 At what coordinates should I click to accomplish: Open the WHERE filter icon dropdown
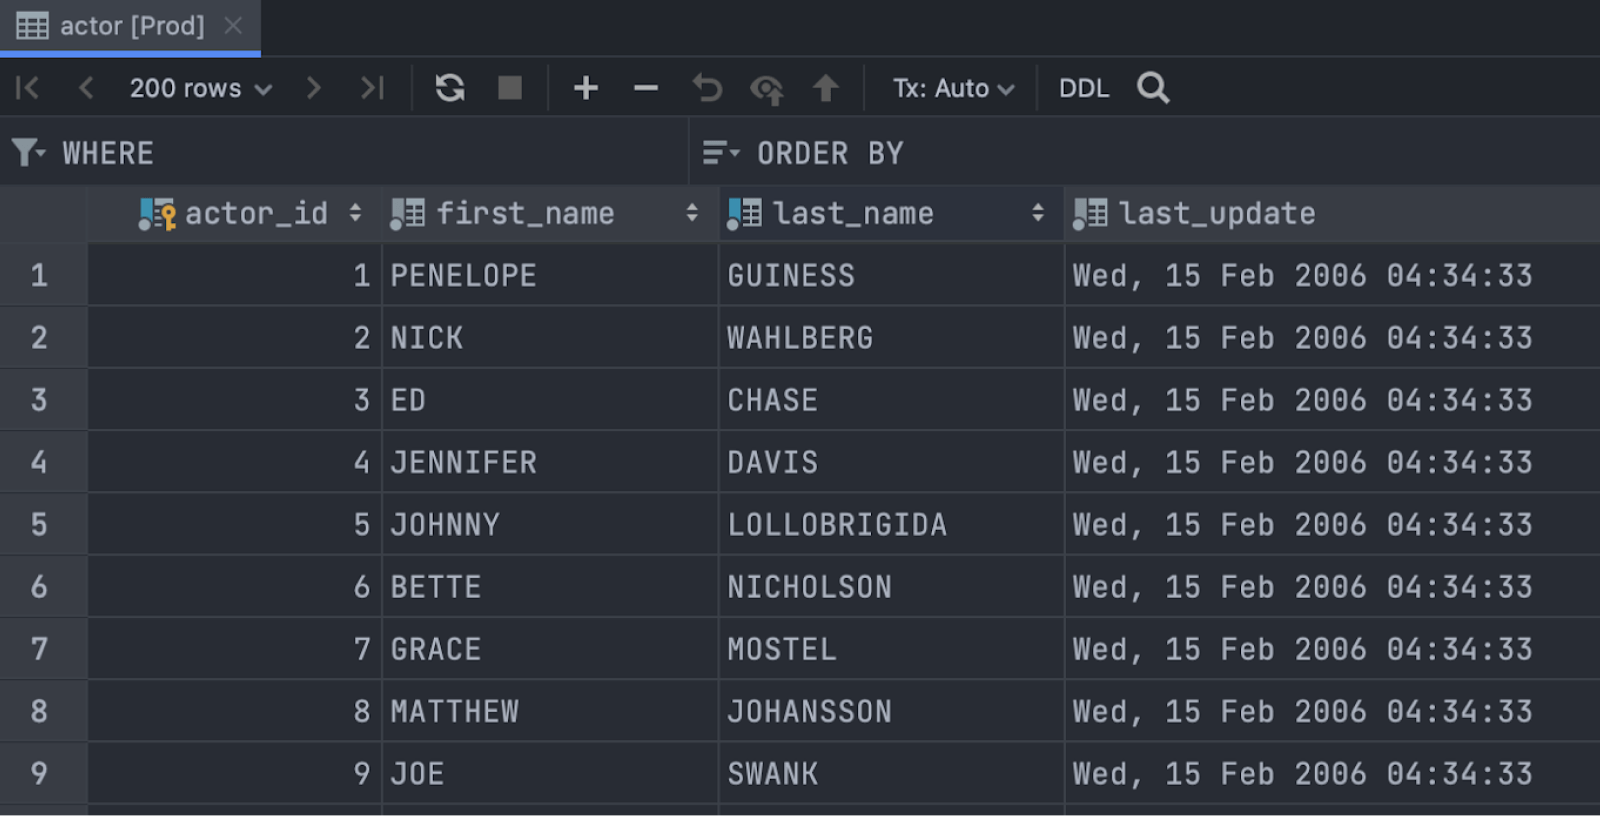(x=27, y=153)
